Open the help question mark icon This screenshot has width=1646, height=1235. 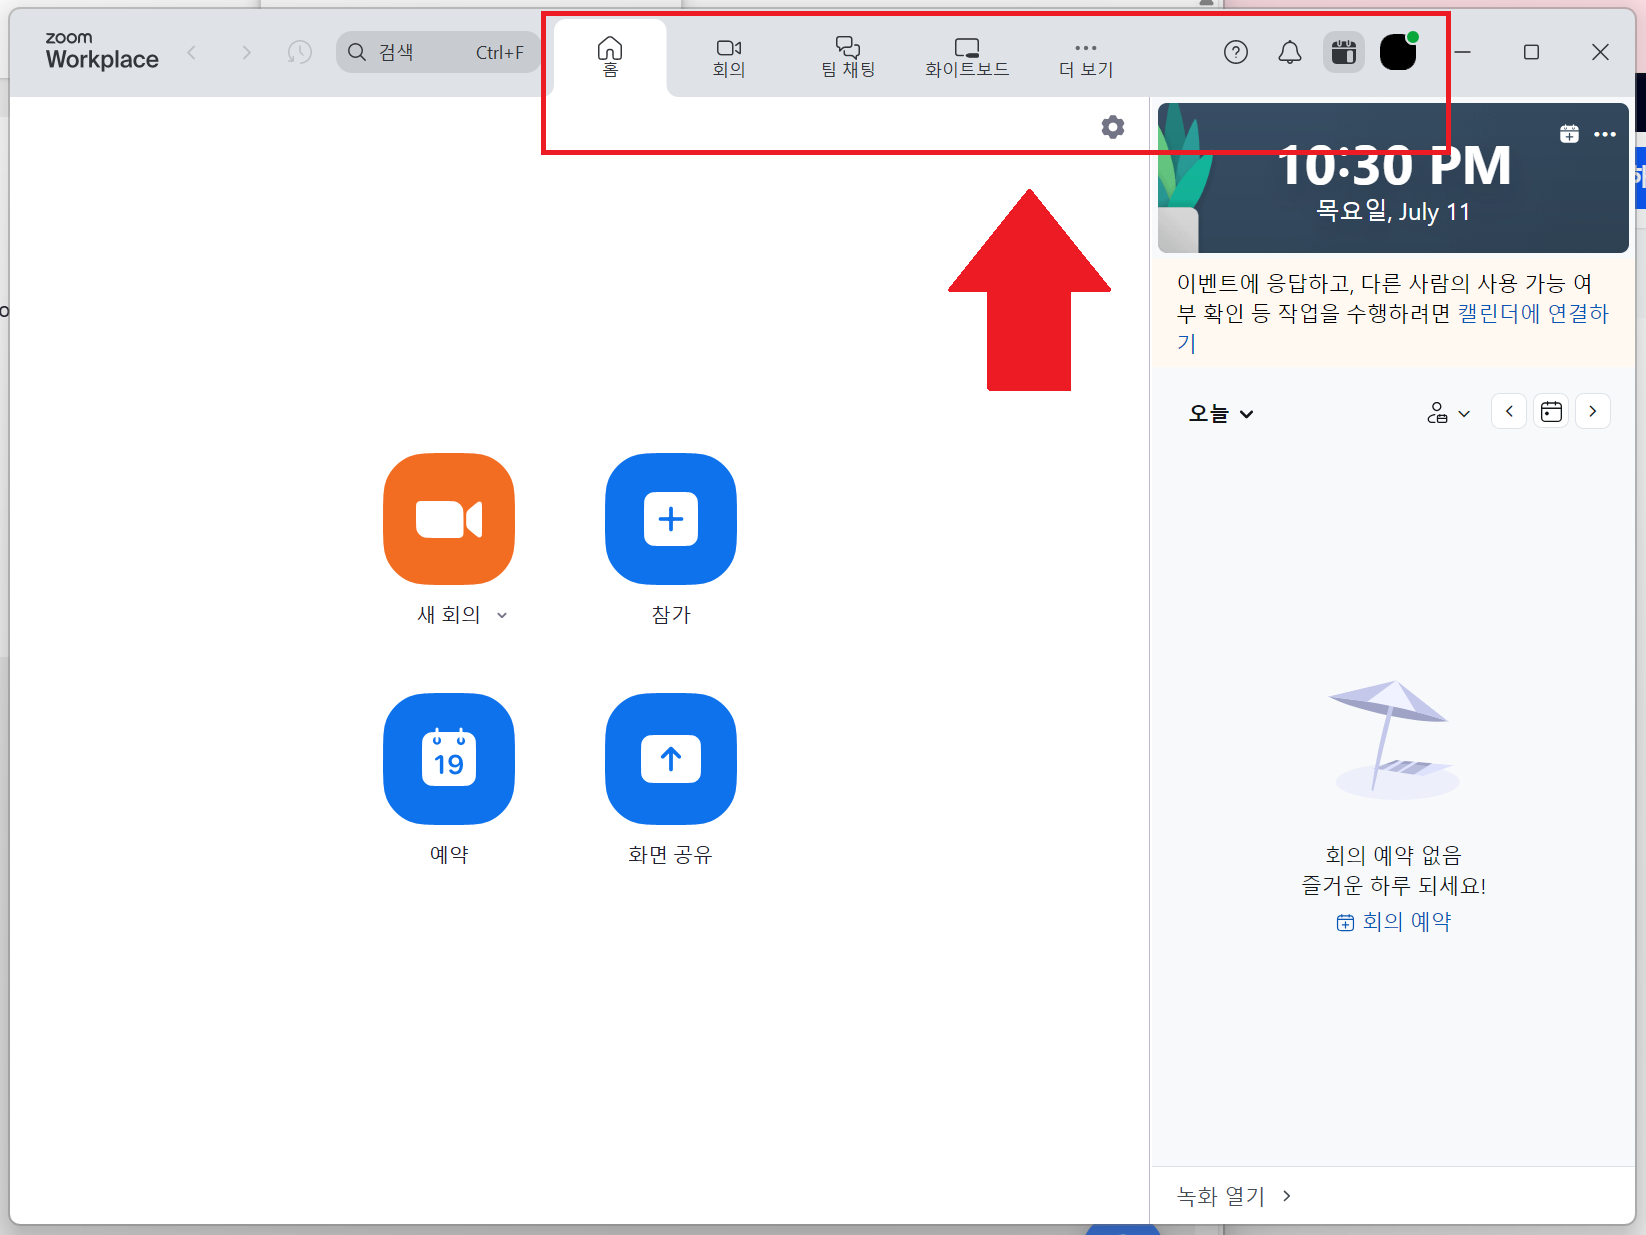pos(1236,52)
